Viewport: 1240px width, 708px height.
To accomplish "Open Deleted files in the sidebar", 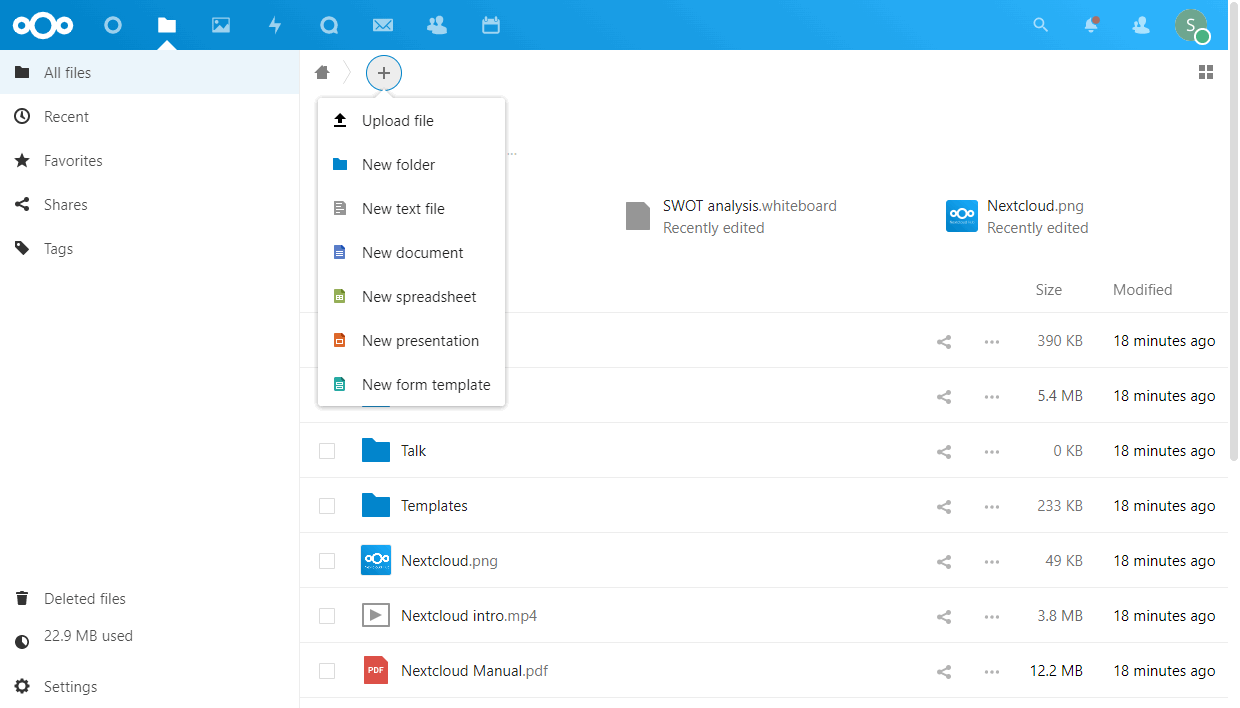I will click(84, 599).
